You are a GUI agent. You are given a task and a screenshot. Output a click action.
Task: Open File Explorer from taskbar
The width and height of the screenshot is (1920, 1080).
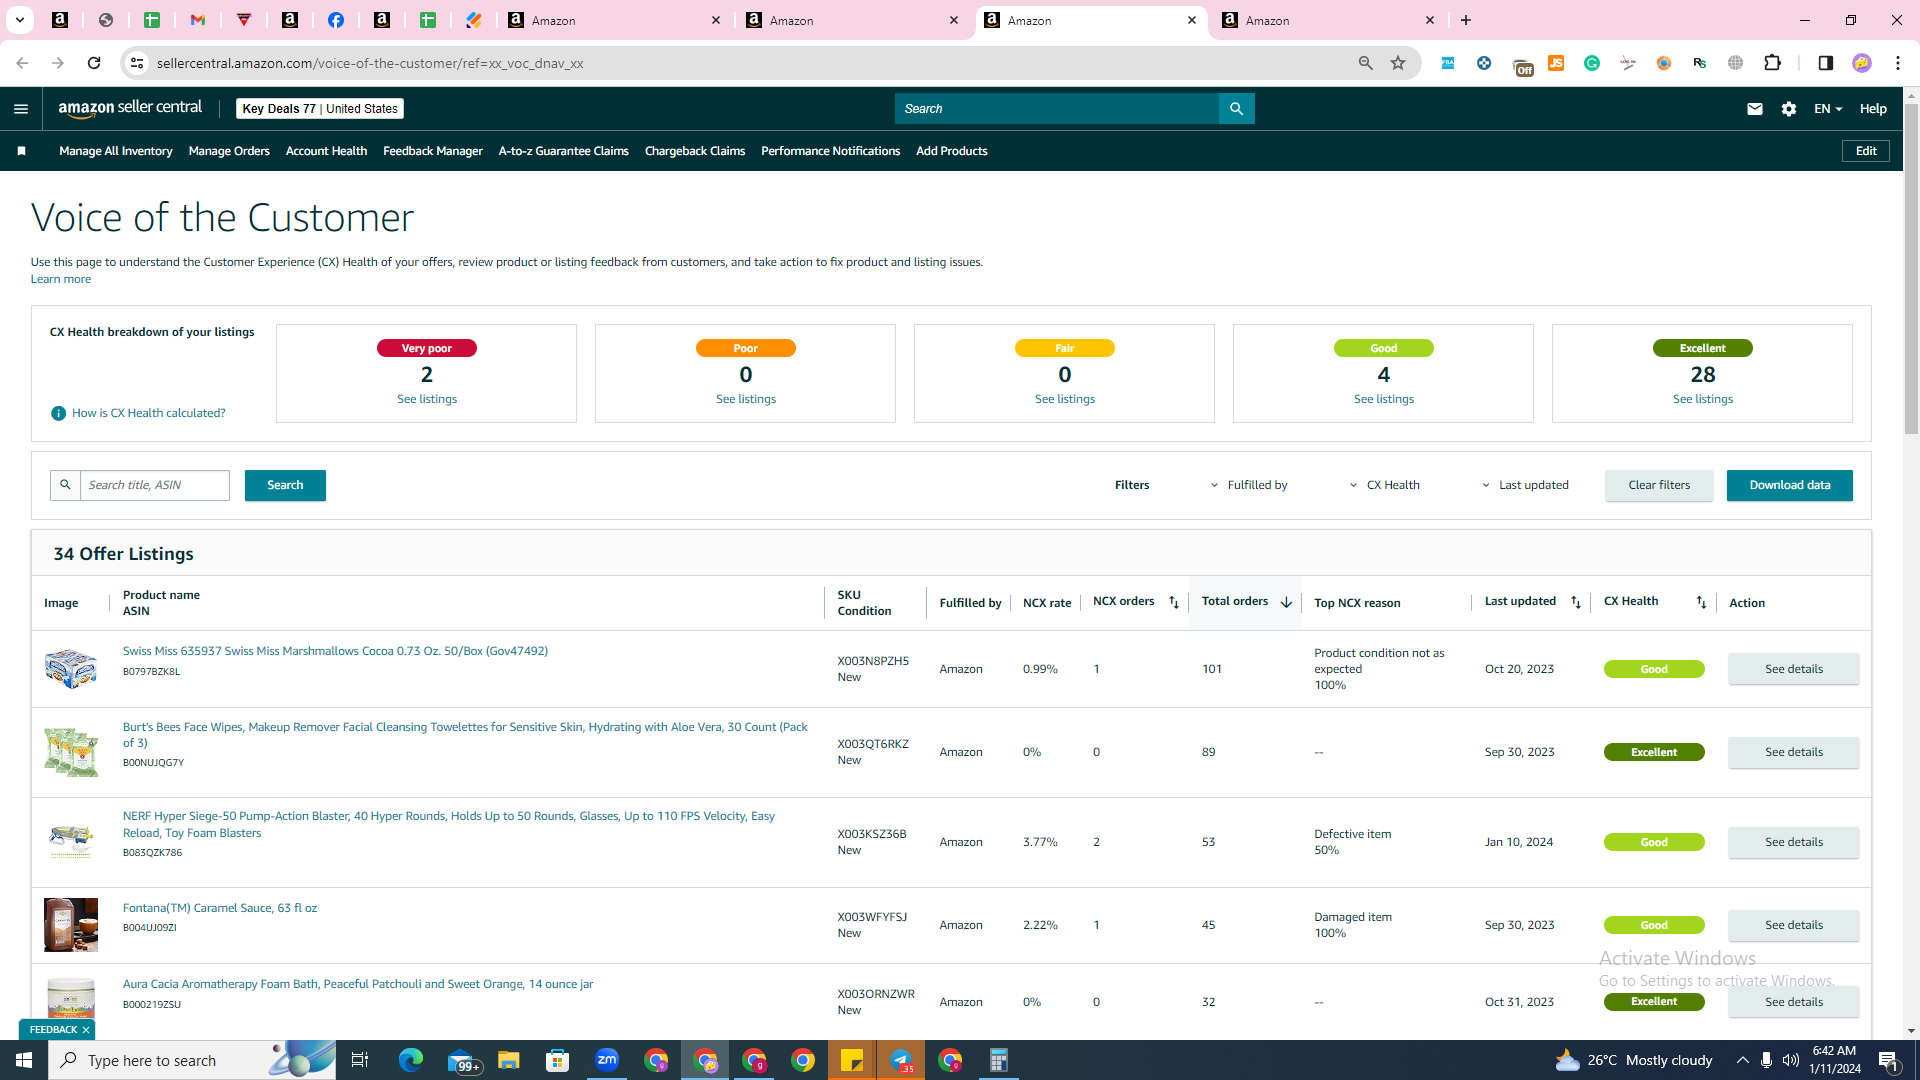click(509, 1060)
